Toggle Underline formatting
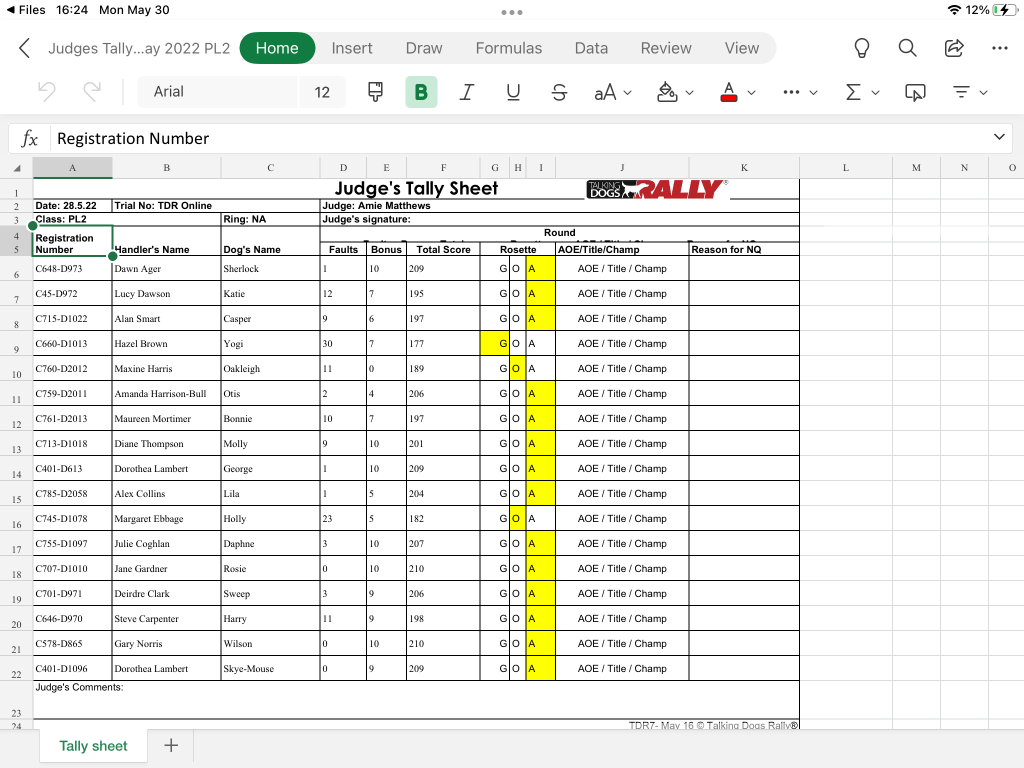The height and width of the screenshot is (768, 1024). [x=513, y=92]
